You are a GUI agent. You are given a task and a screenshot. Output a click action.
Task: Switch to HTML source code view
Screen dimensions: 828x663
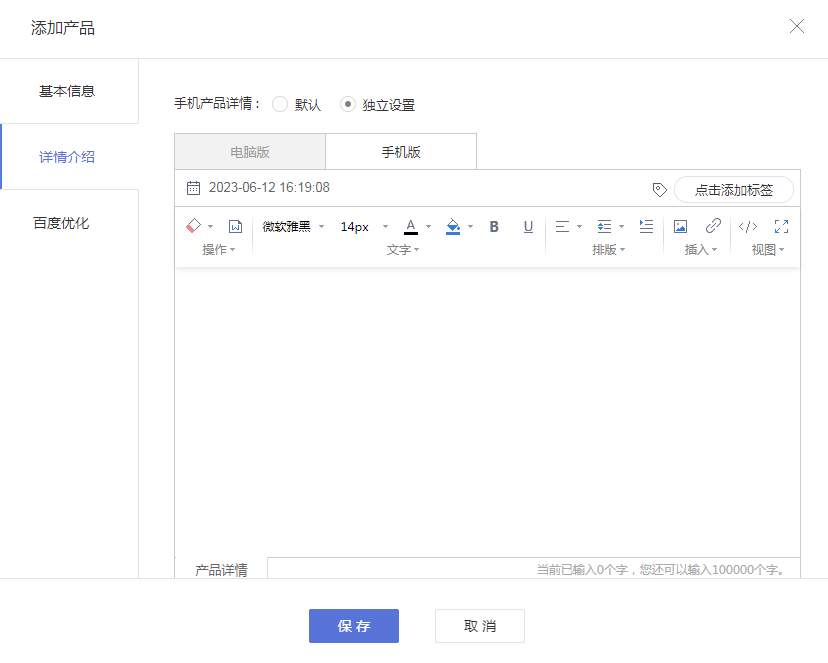[x=748, y=226]
